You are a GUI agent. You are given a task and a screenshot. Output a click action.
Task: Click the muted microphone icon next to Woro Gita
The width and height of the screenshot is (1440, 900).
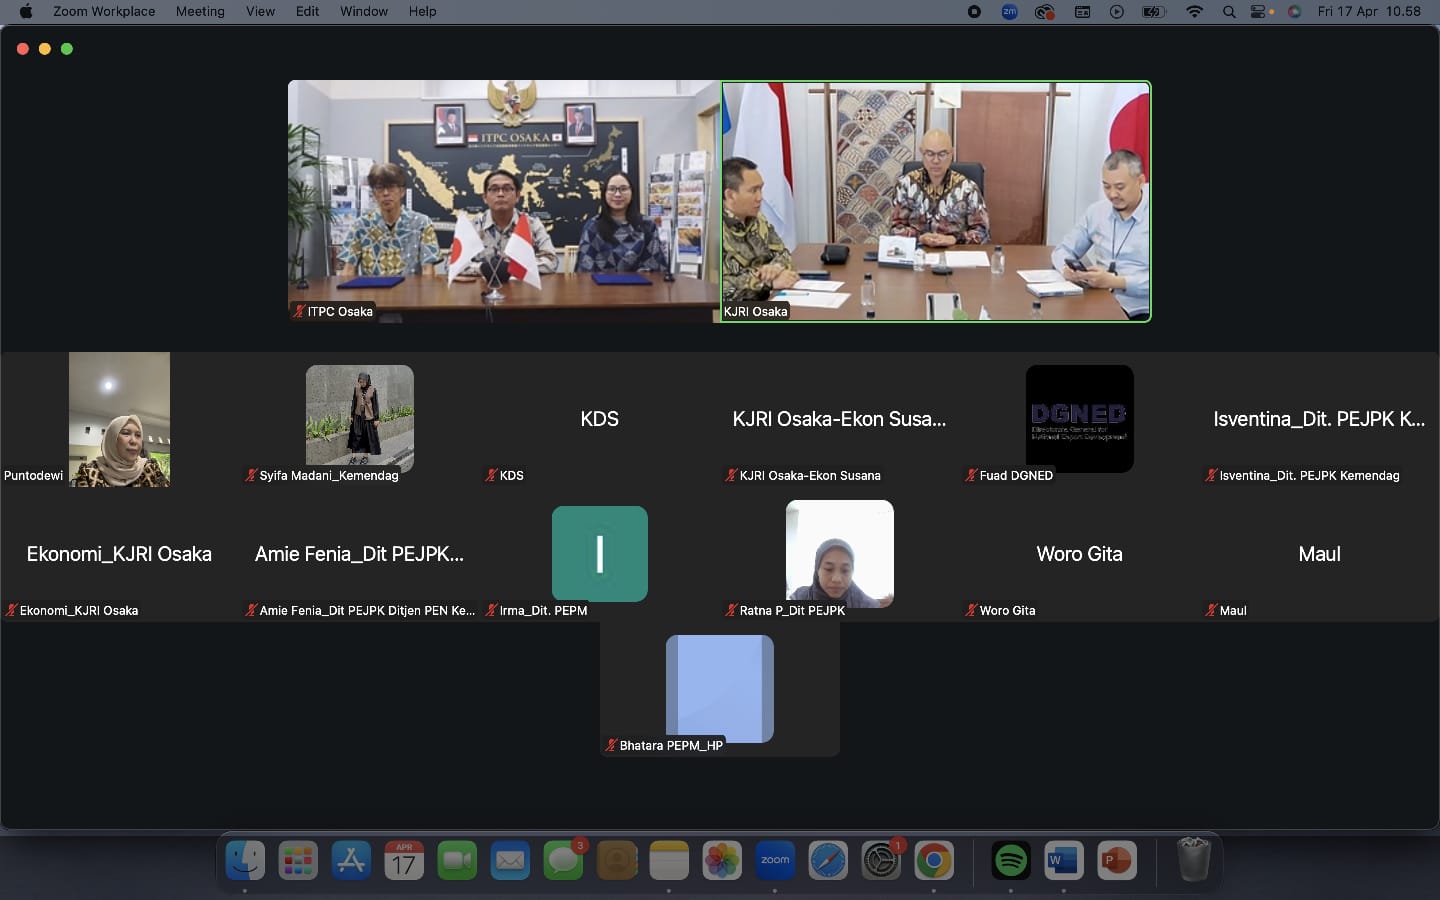(970, 610)
